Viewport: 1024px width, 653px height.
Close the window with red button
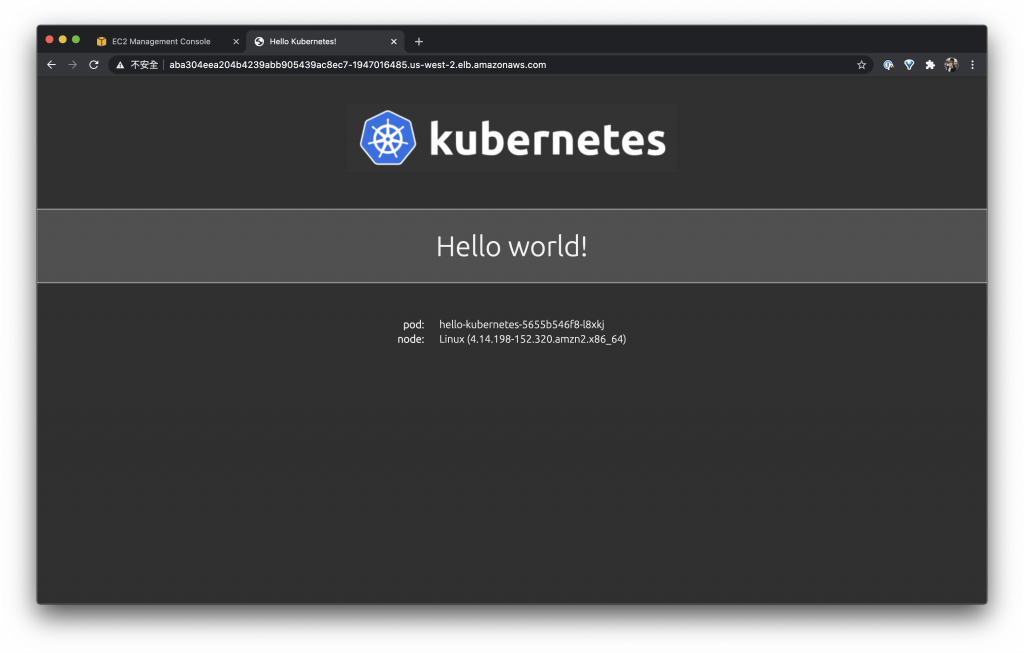50,39
